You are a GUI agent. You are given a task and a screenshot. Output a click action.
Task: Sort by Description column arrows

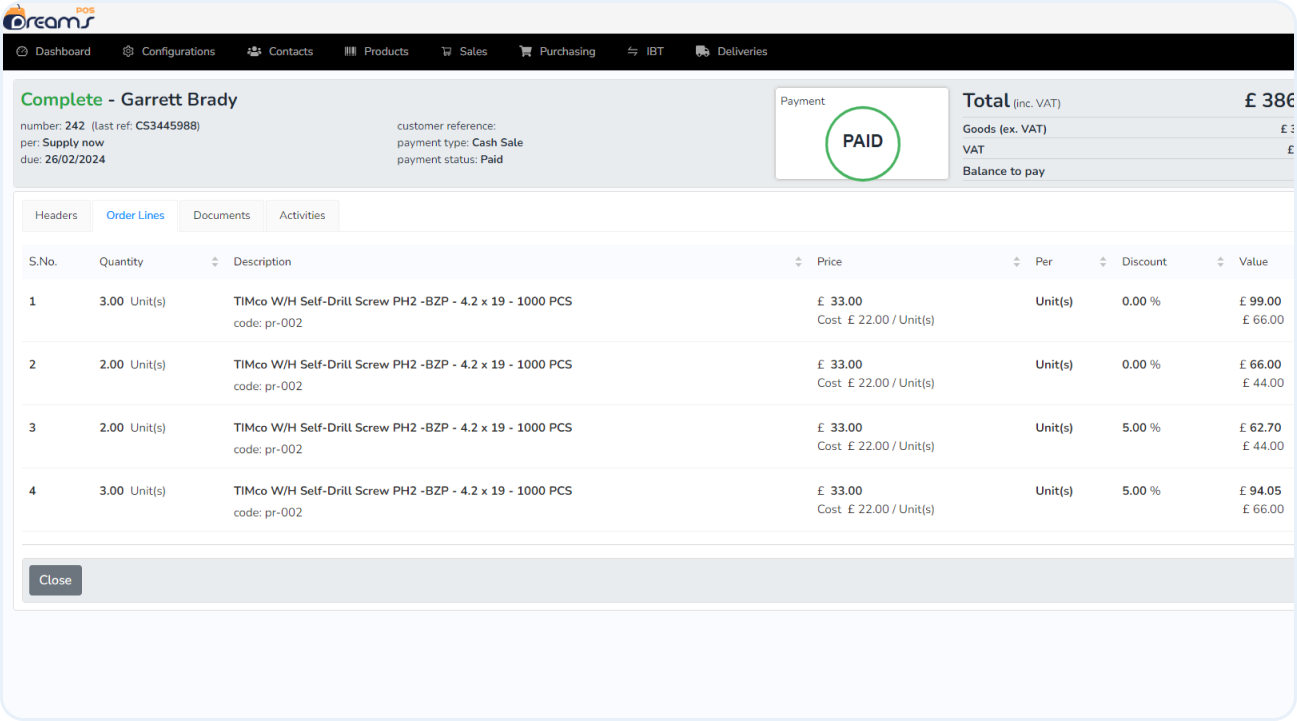[x=798, y=262]
